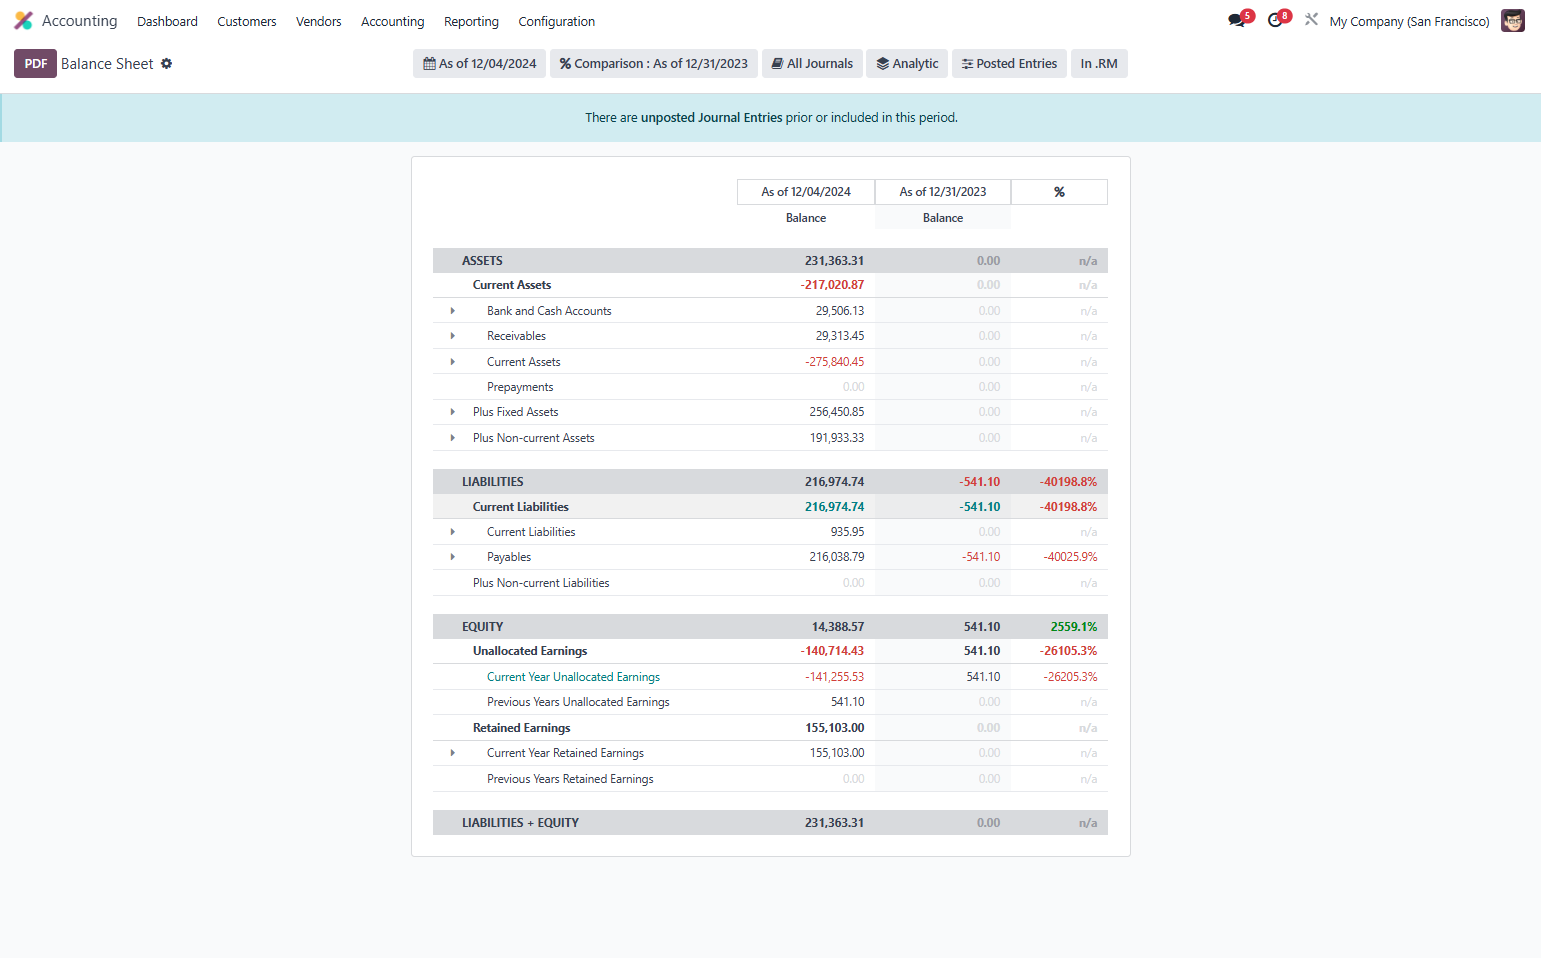Expand the Current Year Retained Earnings row
This screenshot has height=958, width=1541.
[x=453, y=753]
